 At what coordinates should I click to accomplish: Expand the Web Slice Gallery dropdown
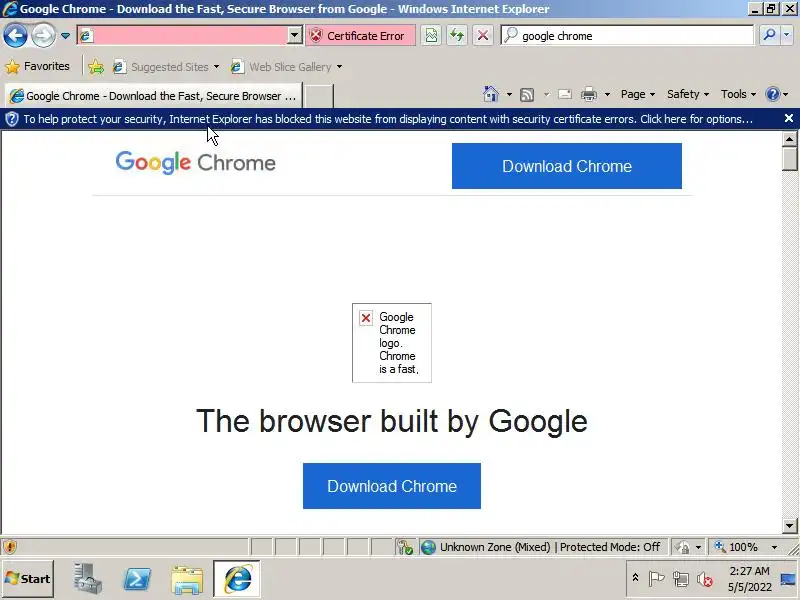(339, 67)
